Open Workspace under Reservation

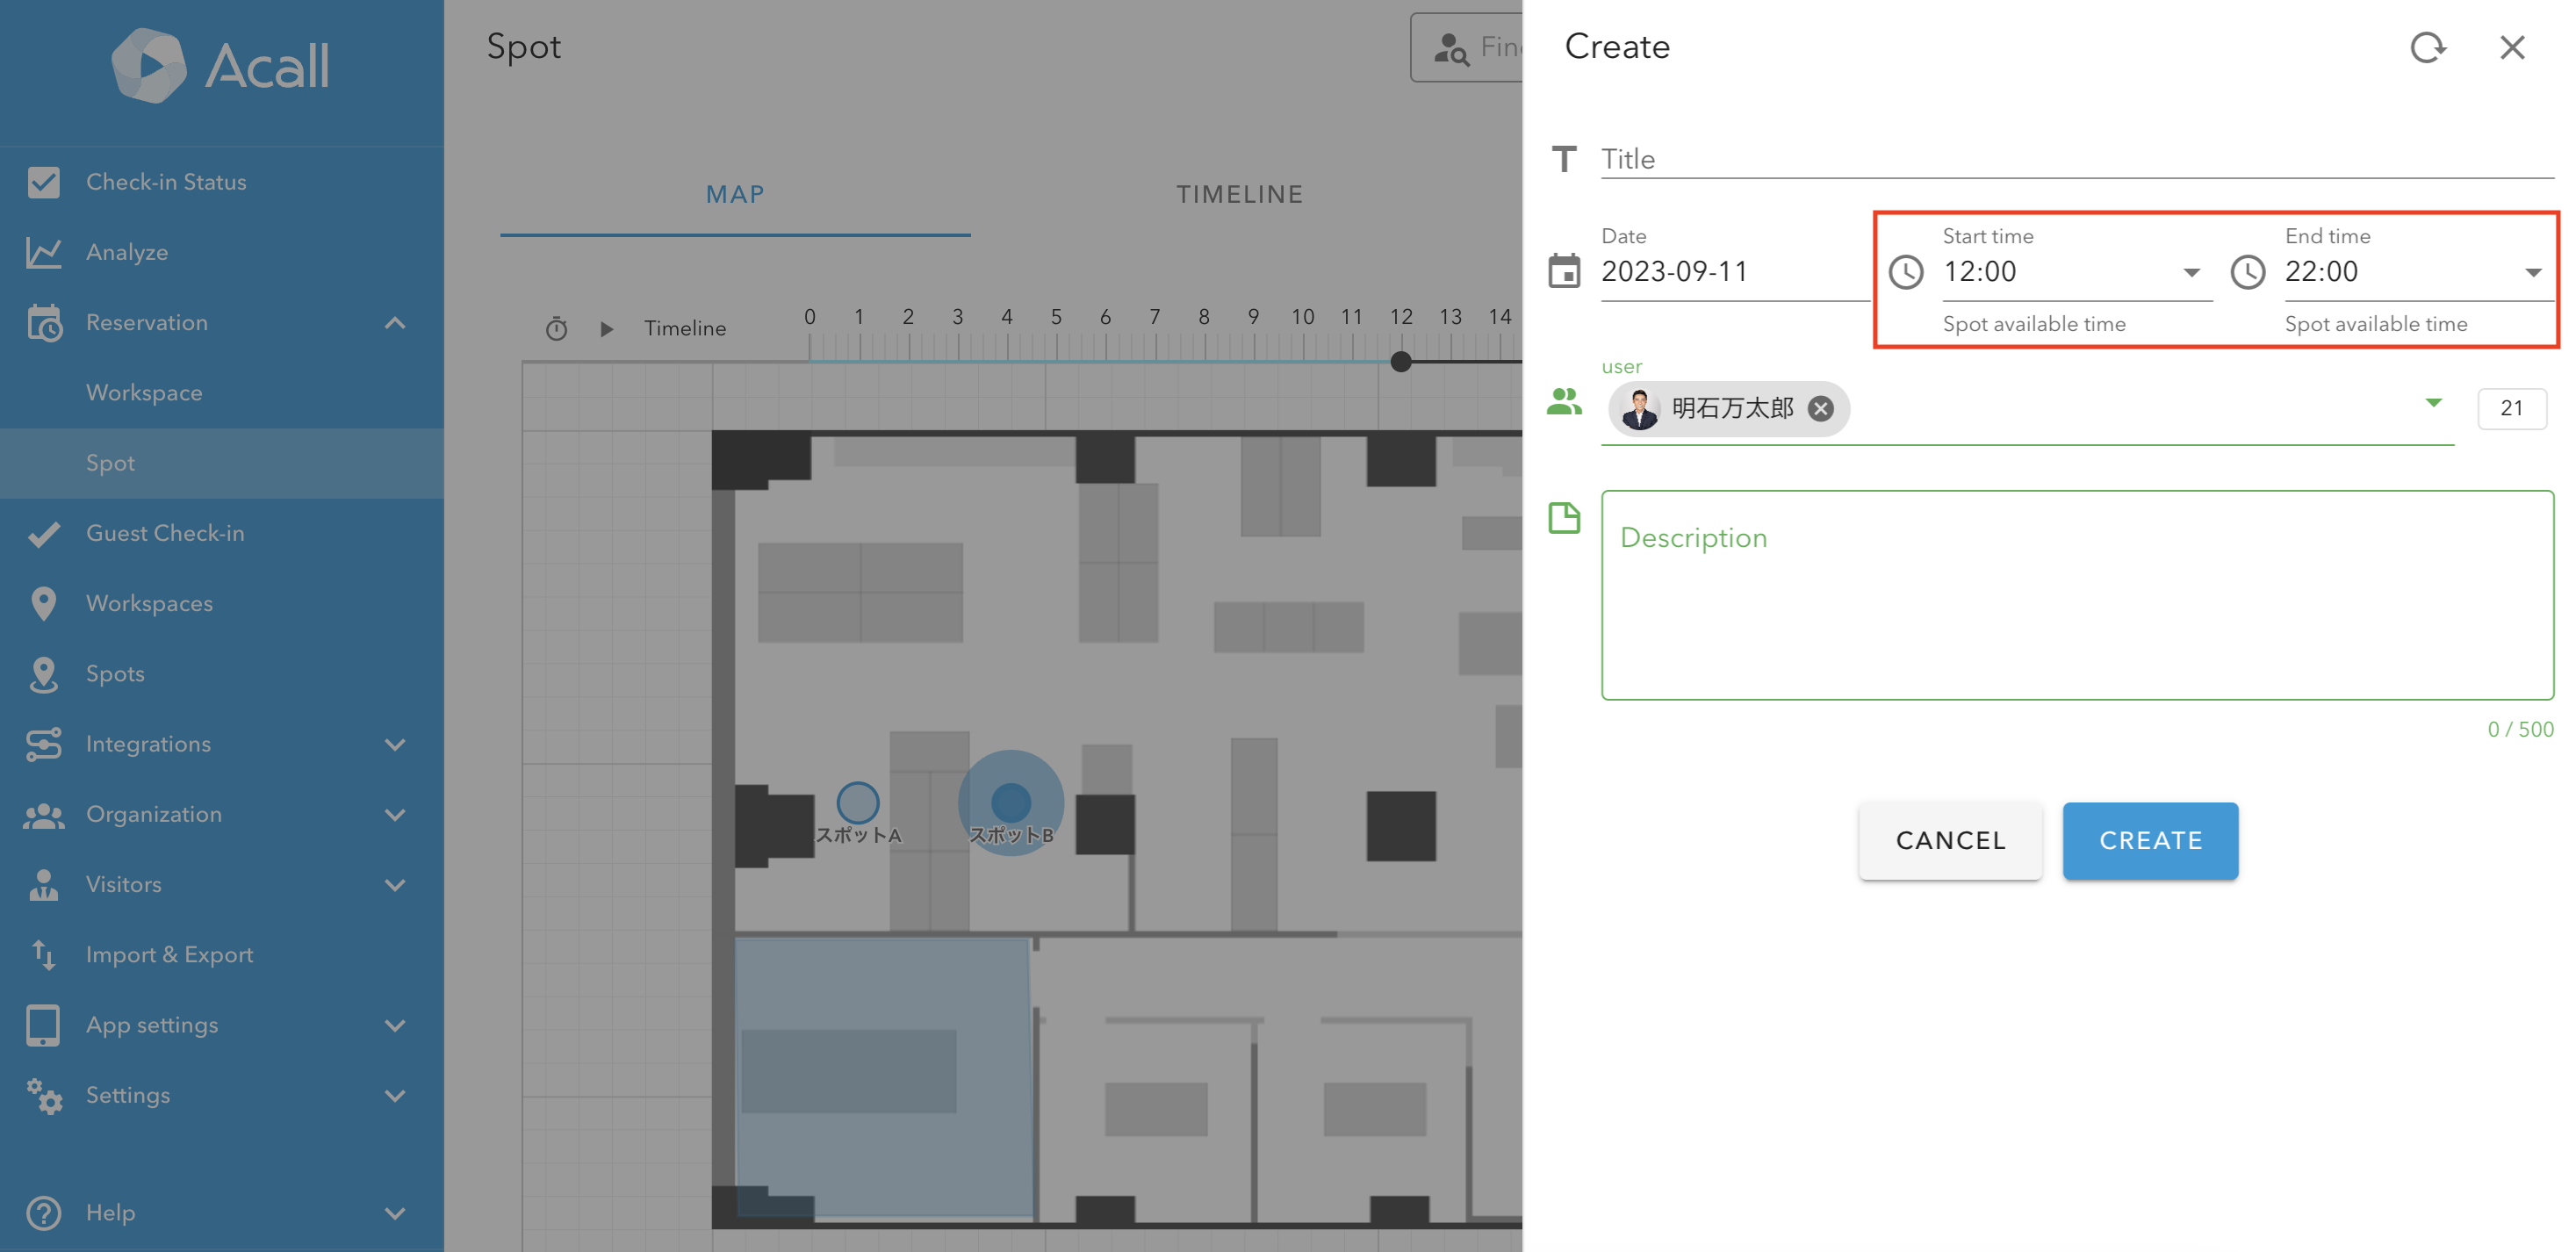(222, 393)
